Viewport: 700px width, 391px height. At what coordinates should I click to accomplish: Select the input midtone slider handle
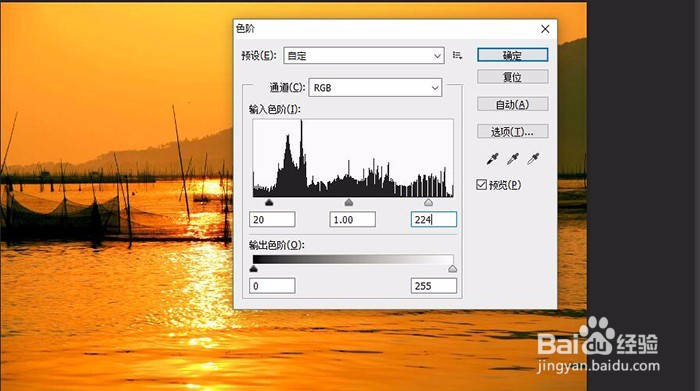point(349,203)
